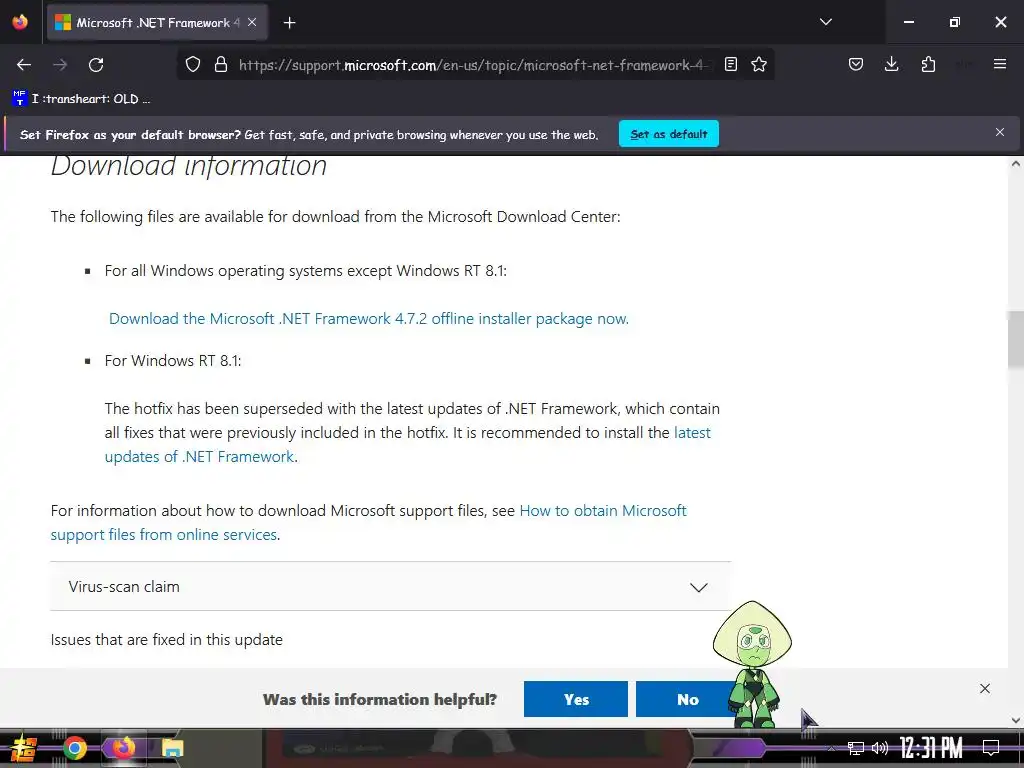Image resolution: width=1024 pixels, height=768 pixels.
Task: Download .NET Framework 4.7.2 offline installer link
Action: click(x=369, y=319)
